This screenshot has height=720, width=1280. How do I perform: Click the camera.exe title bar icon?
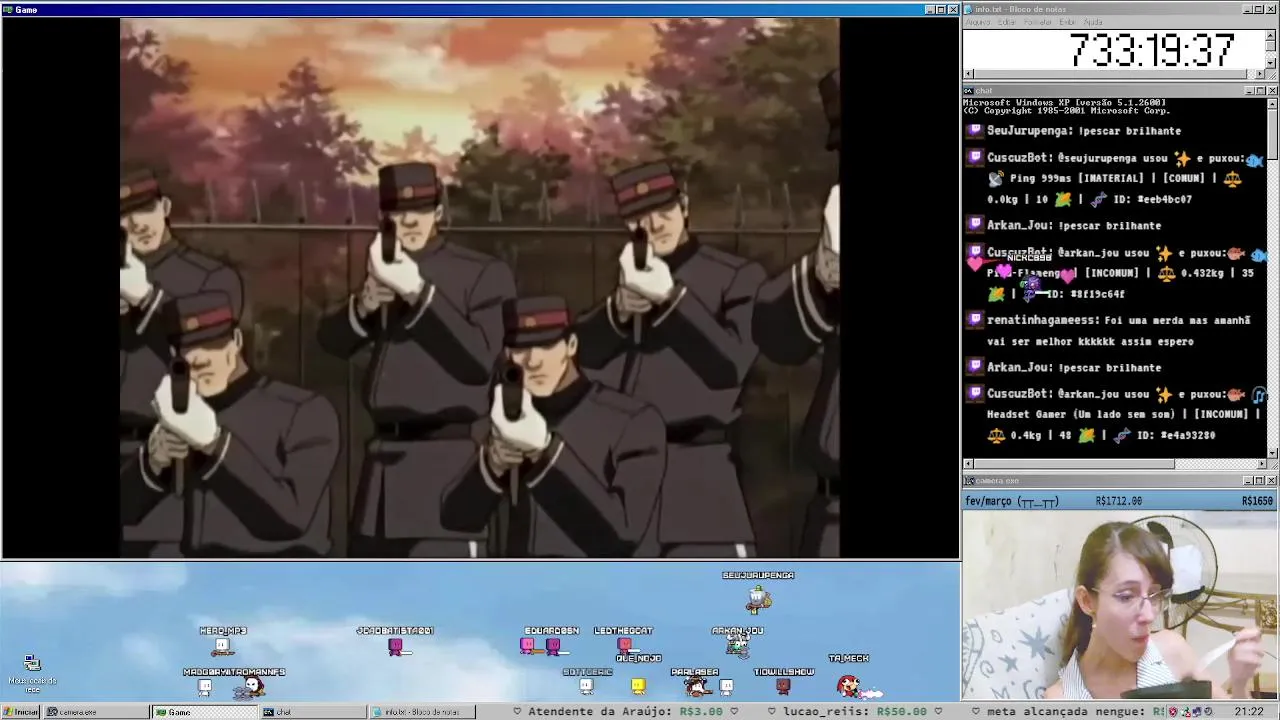tap(969, 481)
